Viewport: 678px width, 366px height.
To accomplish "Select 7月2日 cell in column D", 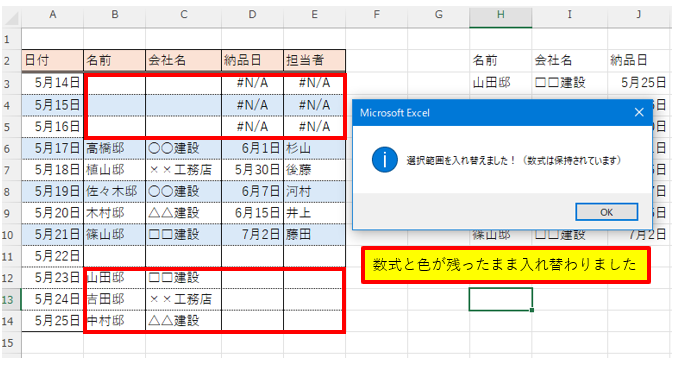I will 253,235.
